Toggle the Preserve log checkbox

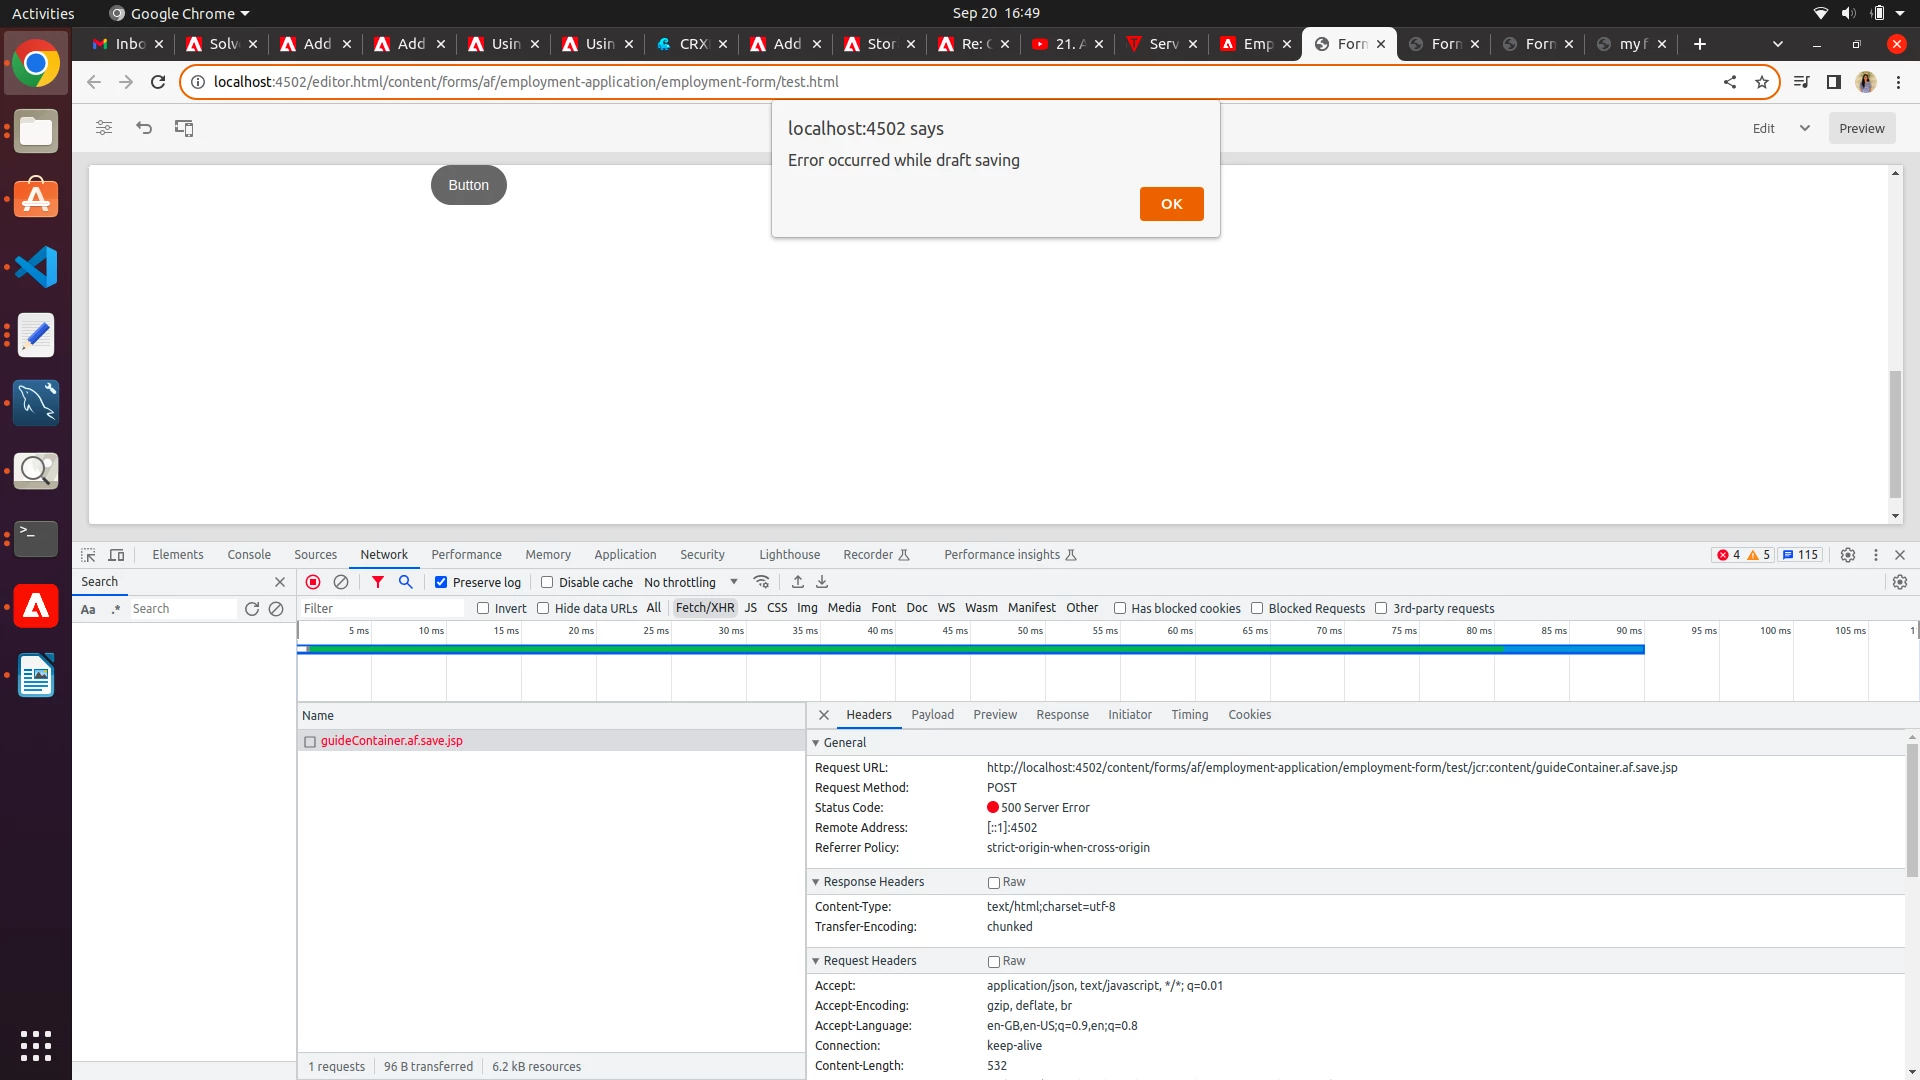click(x=441, y=582)
